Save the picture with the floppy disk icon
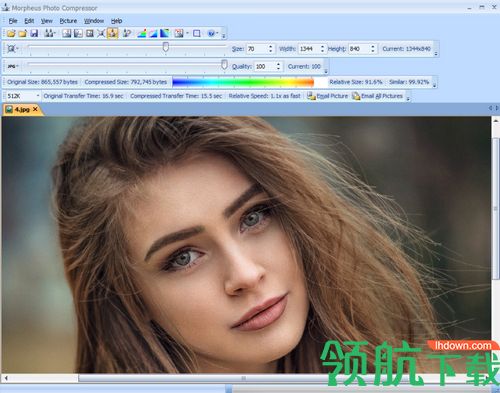Image resolution: width=500 pixels, height=393 pixels. tap(34, 33)
